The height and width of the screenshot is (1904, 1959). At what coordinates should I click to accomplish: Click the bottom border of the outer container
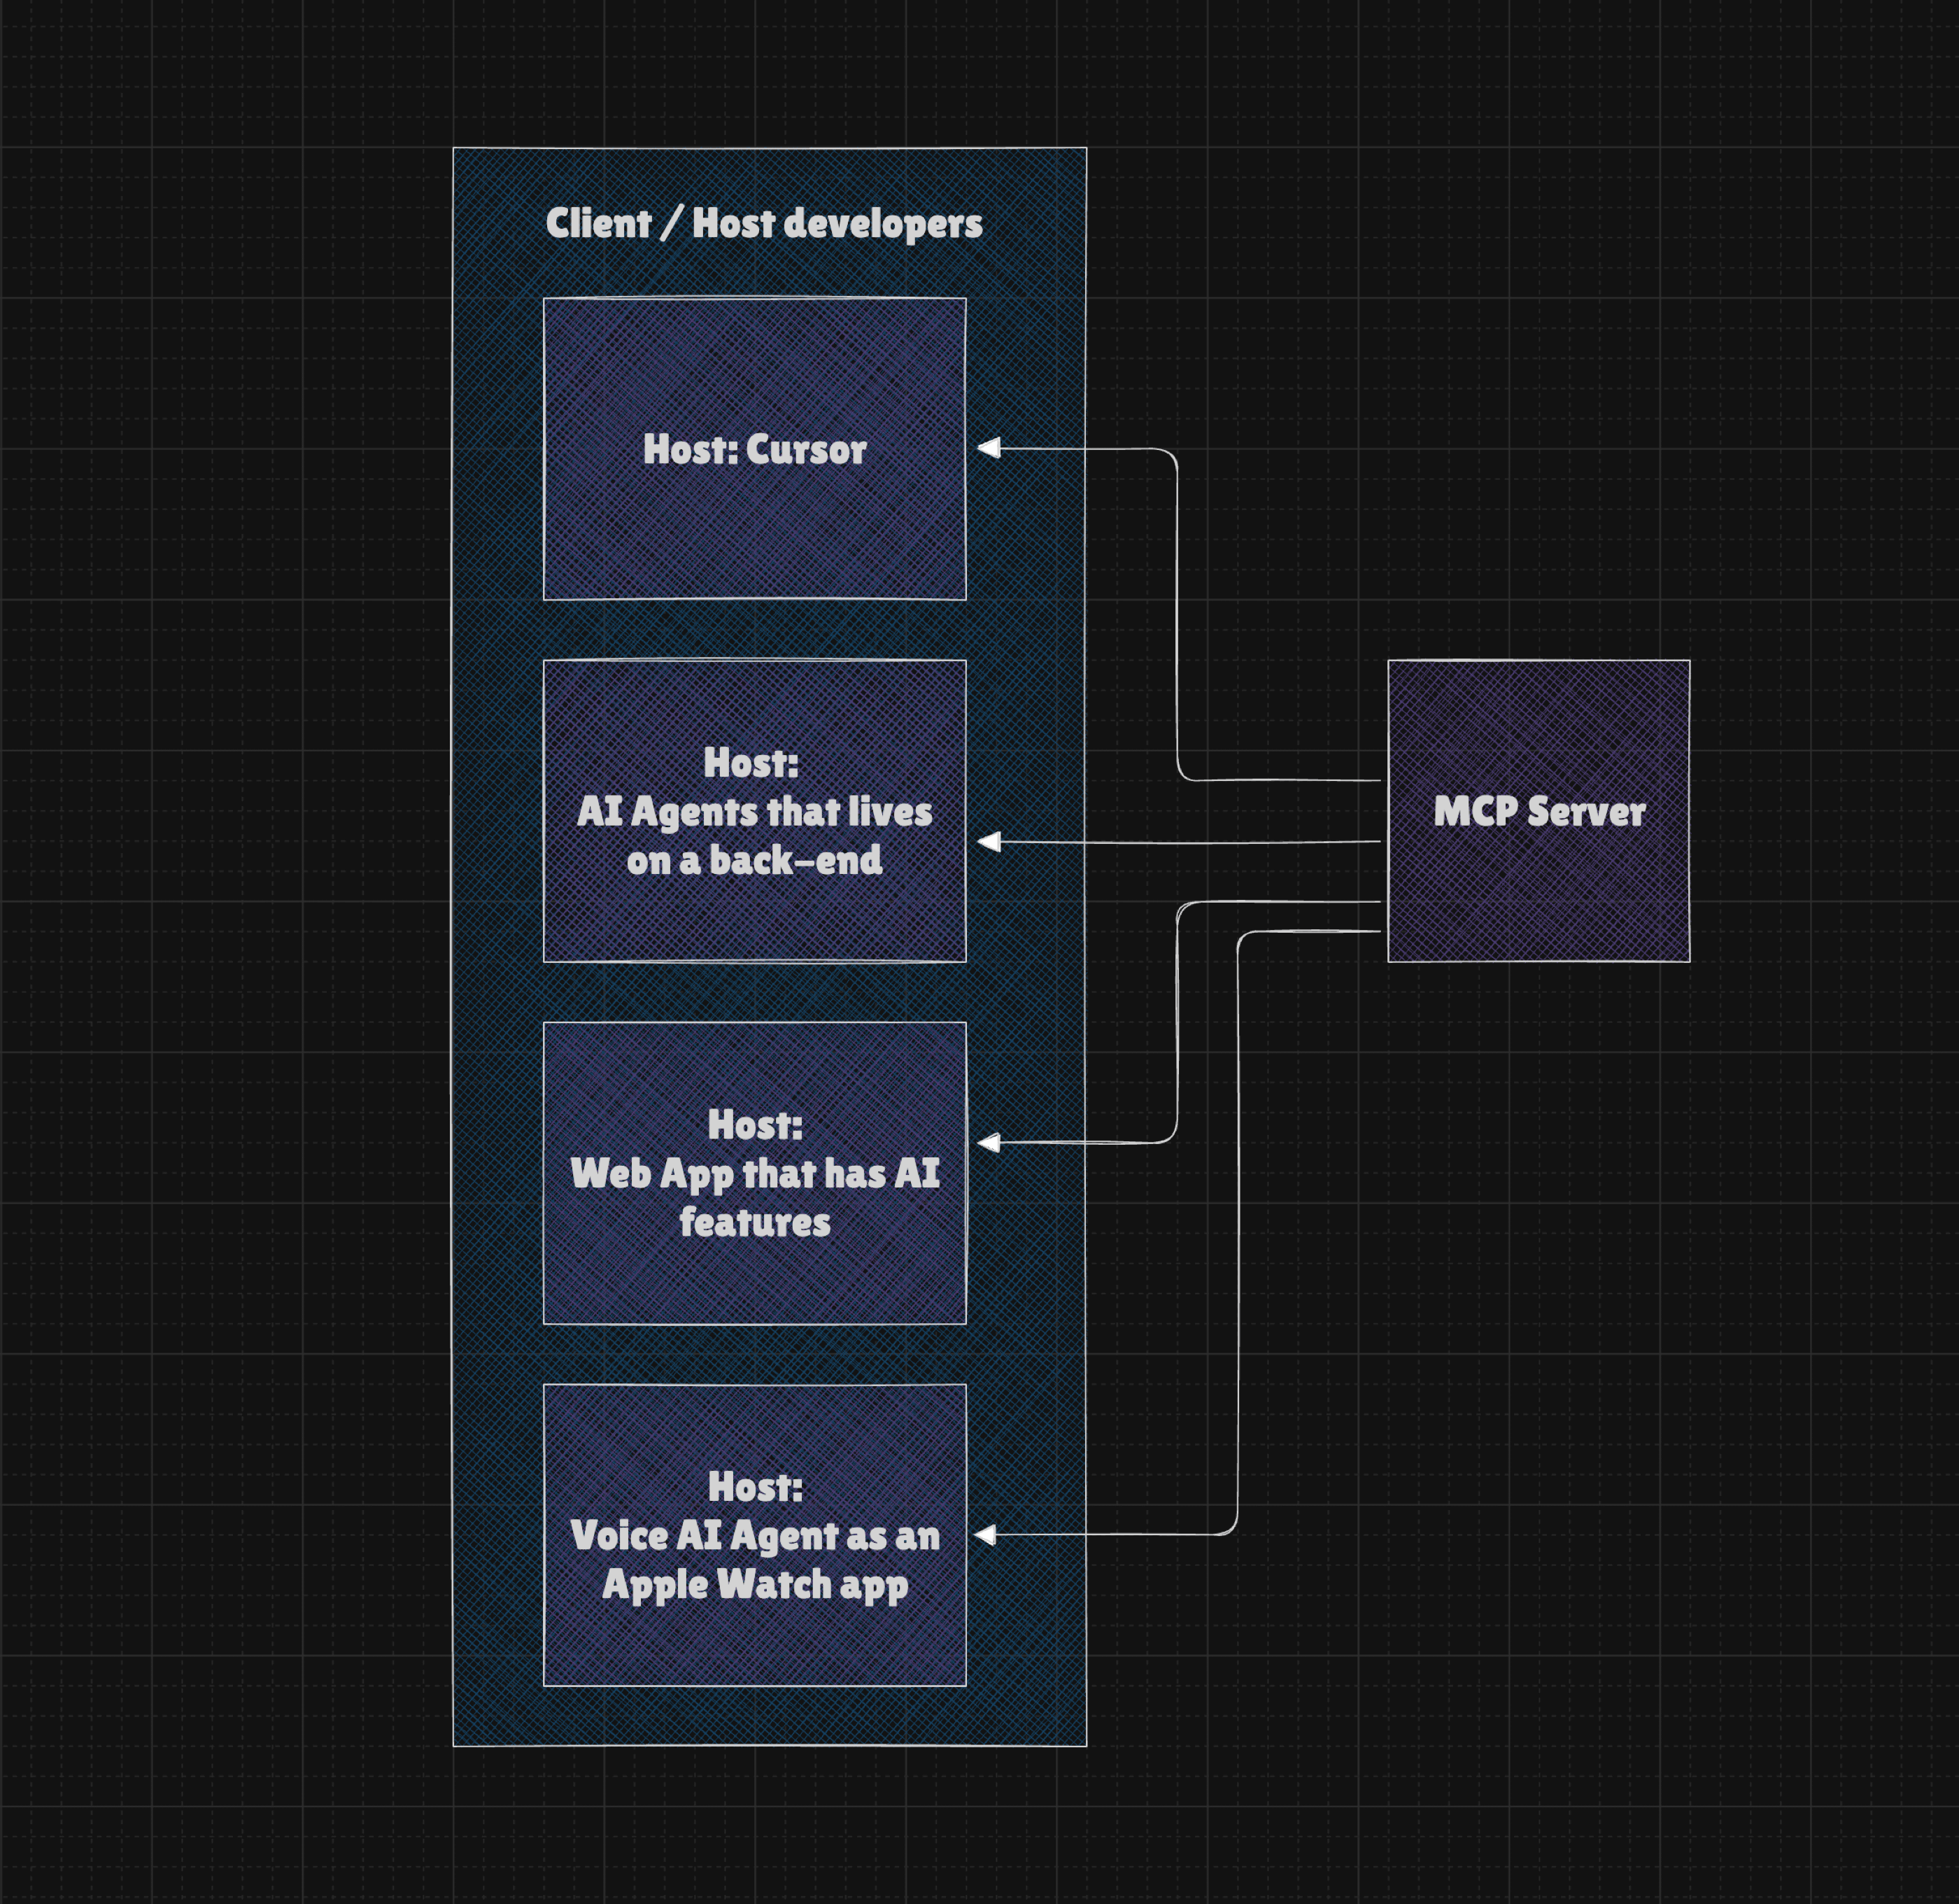pos(770,1746)
